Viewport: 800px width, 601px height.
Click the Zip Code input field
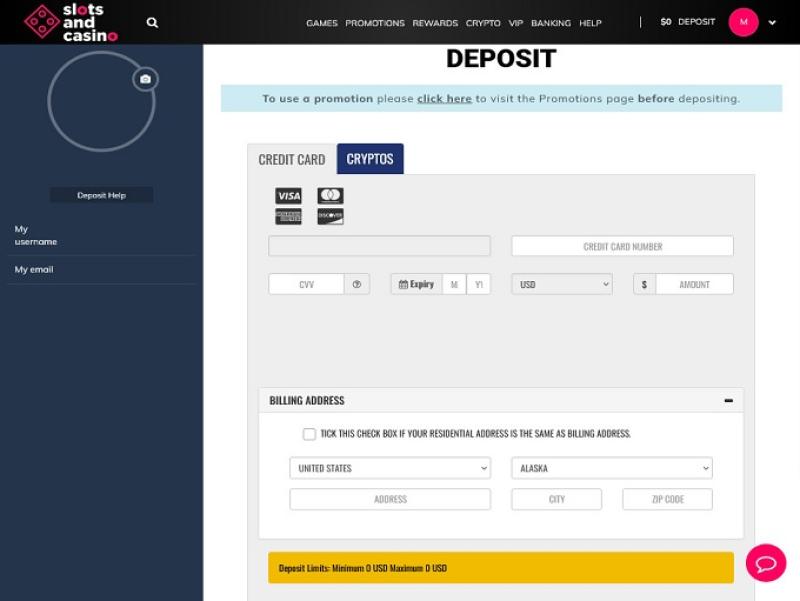point(667,499)
